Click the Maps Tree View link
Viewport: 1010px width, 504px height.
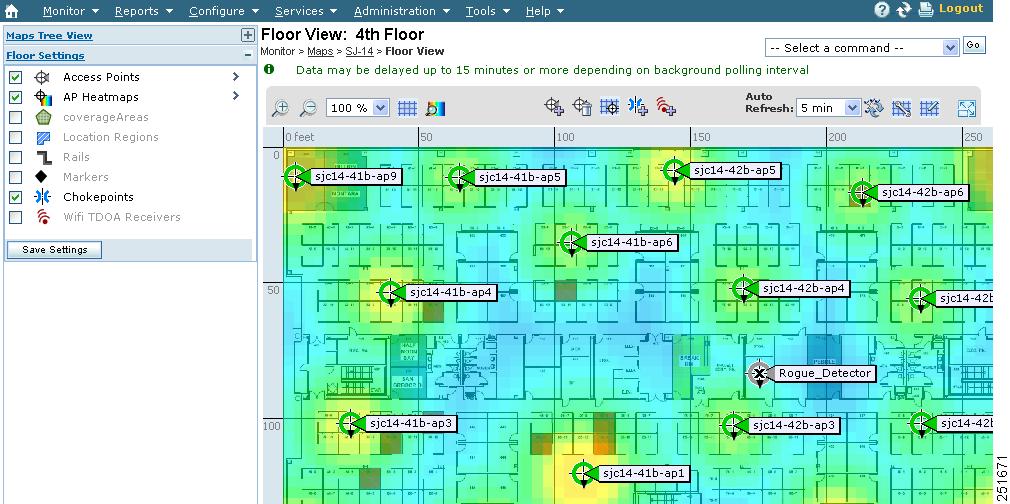[49, 35]
